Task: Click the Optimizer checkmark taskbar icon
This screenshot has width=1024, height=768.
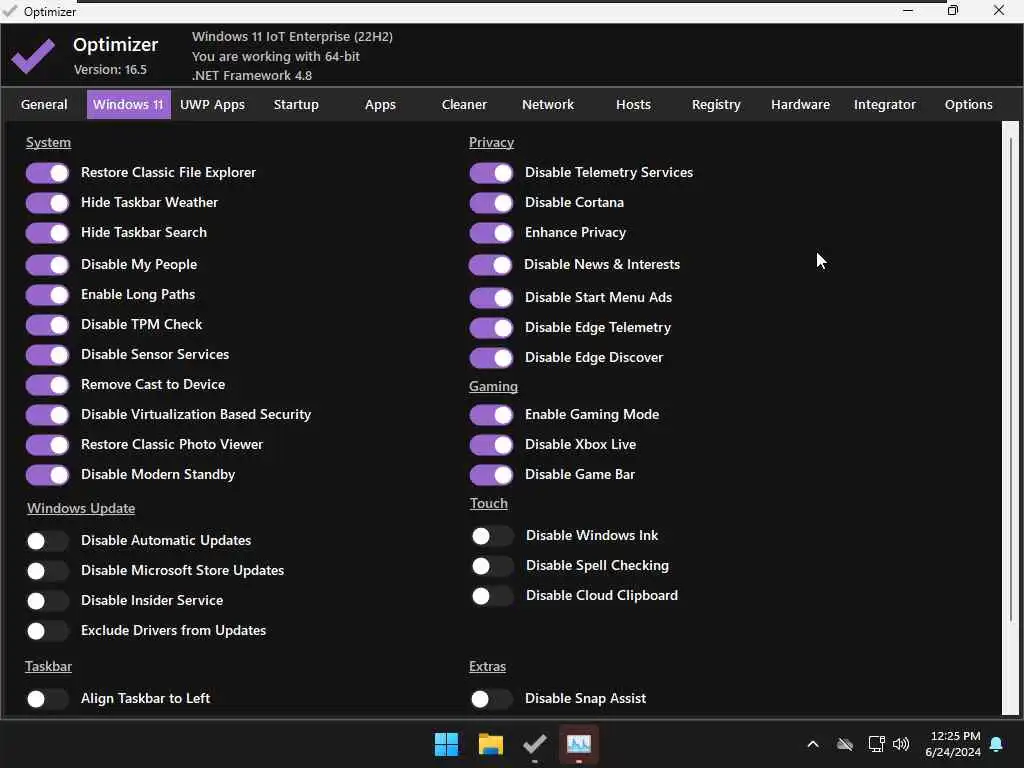Action: pyautogui.click(x=534, y=744)
